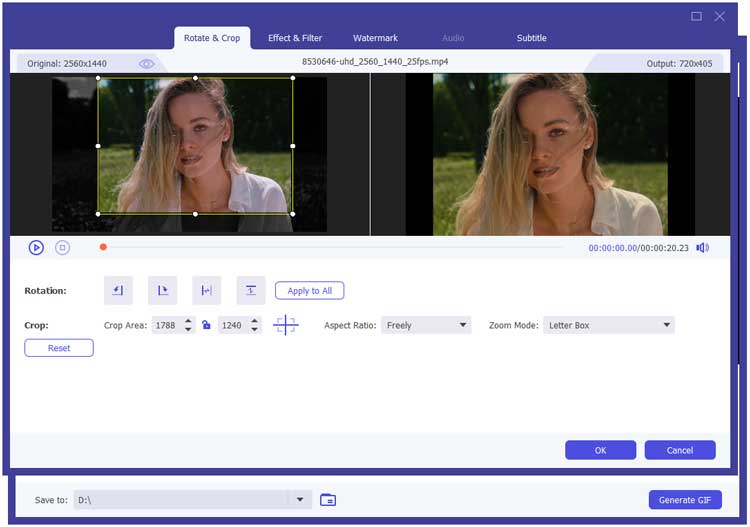Click the Generate GIF button
Screen dimensions: 750x527
tap(684, 500)
